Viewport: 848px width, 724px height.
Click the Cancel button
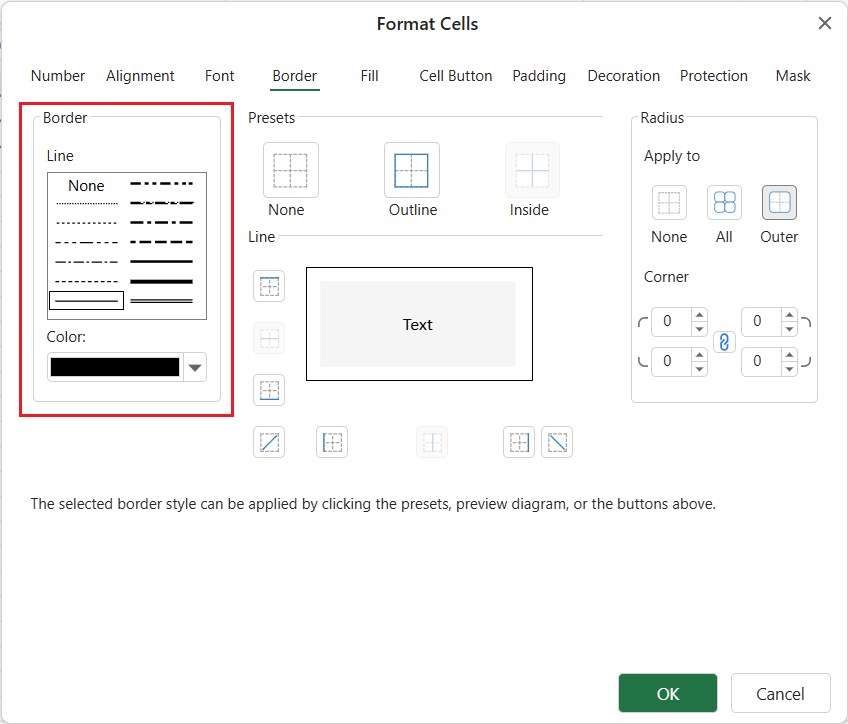click(x=780, y=693)
